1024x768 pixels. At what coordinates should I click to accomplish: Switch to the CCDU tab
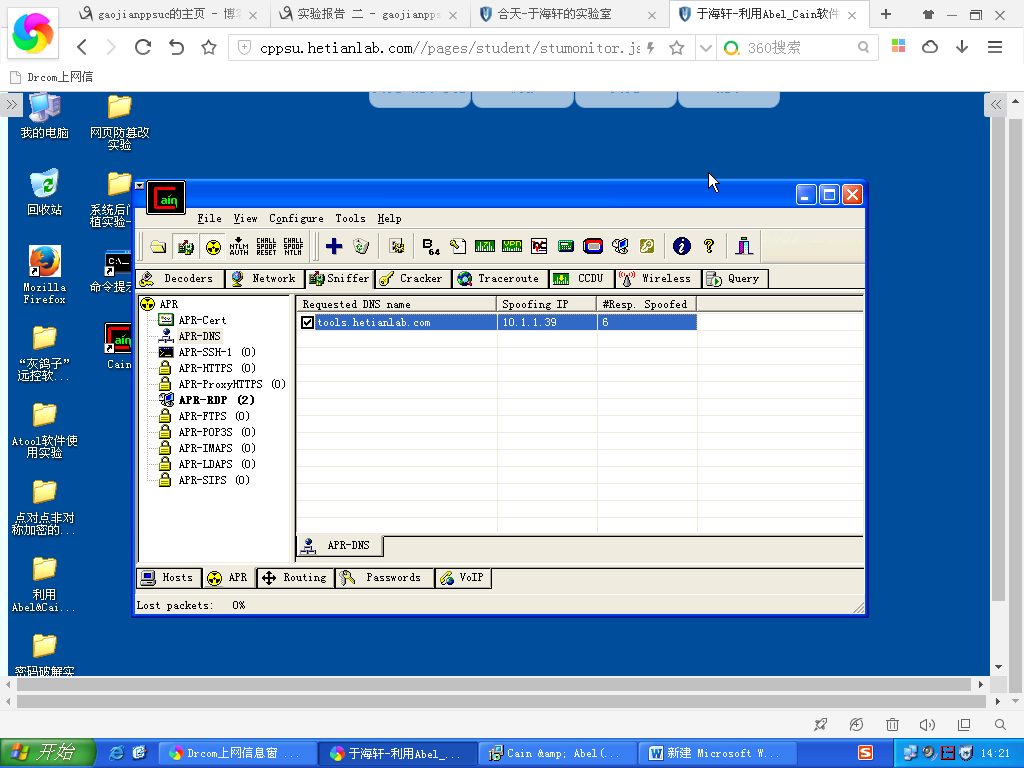[x=581, y=279]
